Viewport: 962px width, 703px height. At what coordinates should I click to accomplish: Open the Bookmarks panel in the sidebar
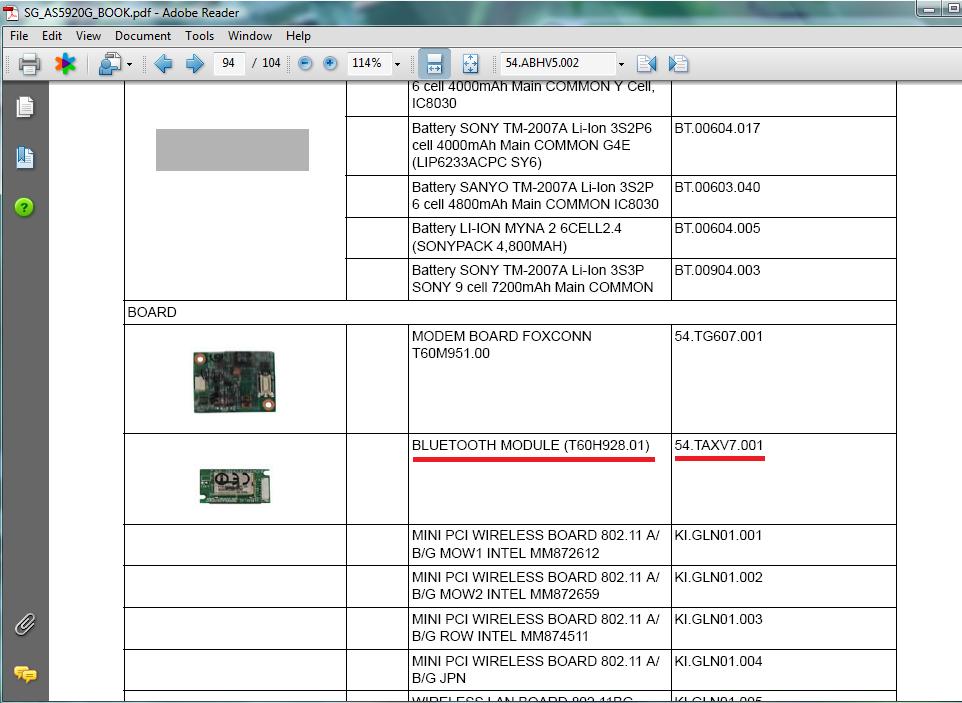25,158
